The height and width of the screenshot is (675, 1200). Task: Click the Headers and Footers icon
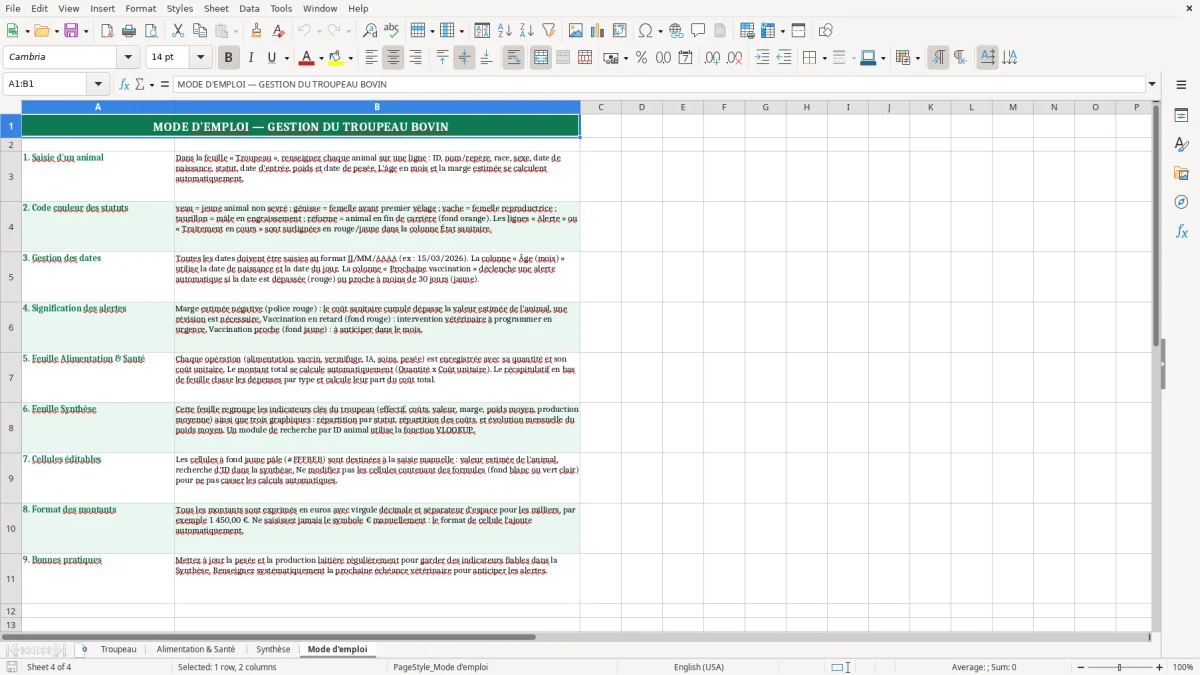(x=720, y=31)
